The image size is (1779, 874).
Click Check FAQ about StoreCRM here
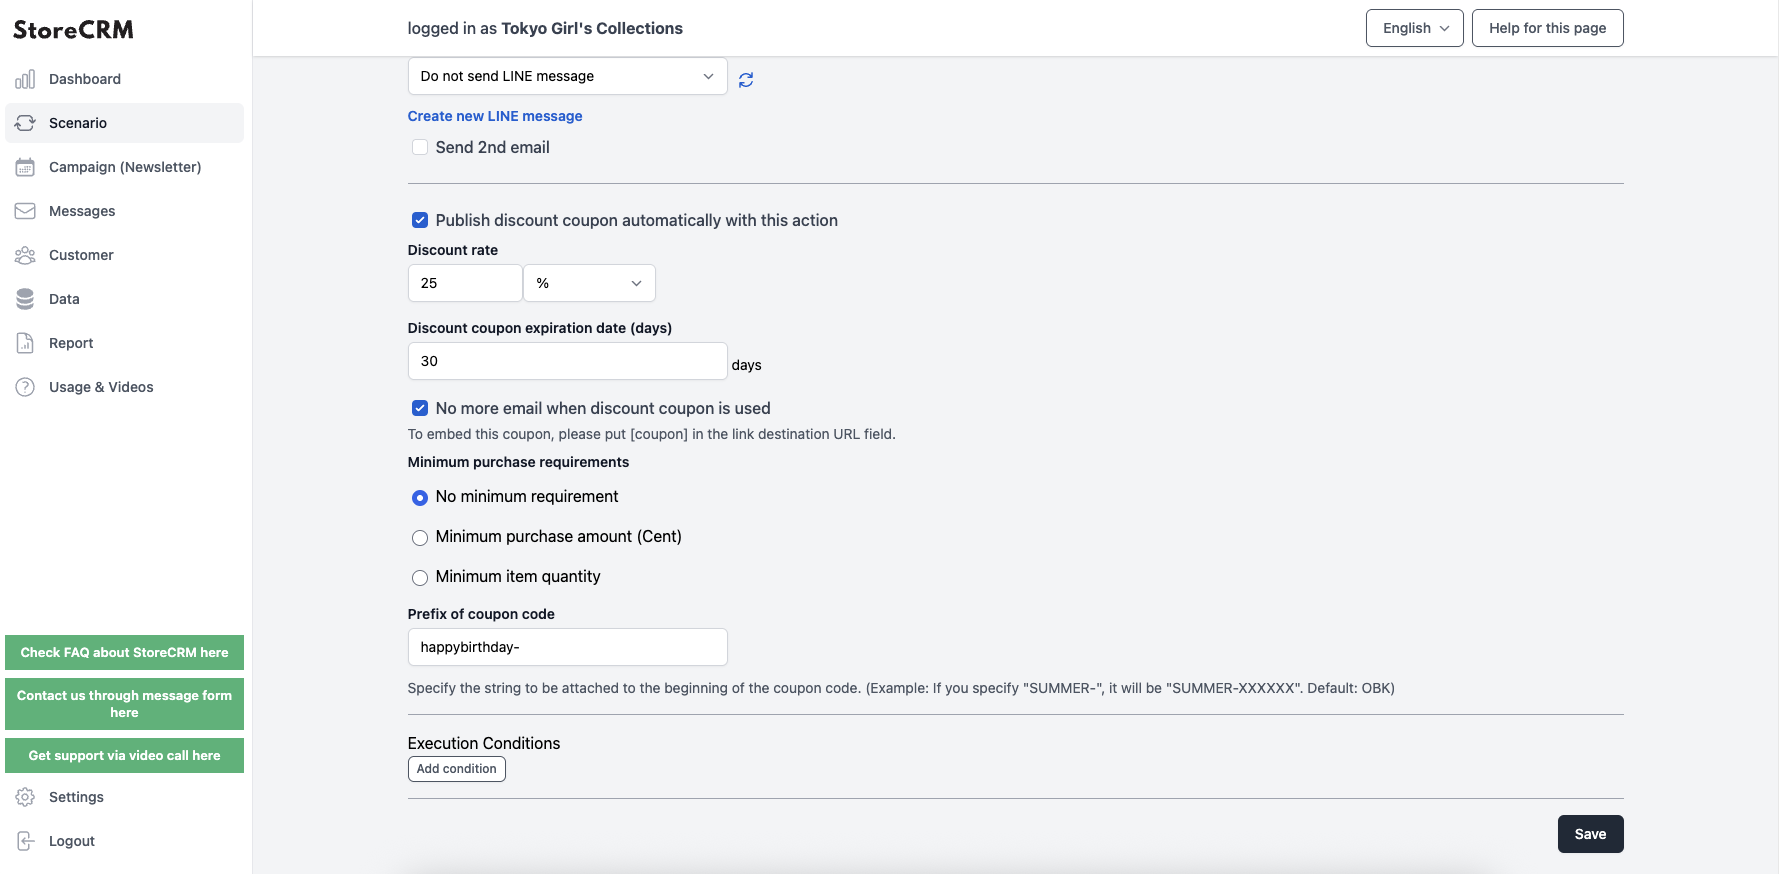(124, 652)
